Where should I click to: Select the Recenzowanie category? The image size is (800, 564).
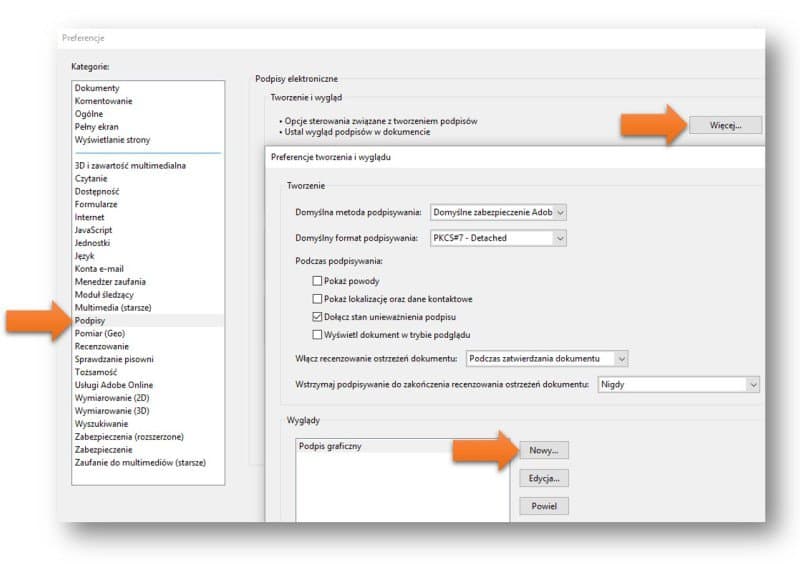147,346
